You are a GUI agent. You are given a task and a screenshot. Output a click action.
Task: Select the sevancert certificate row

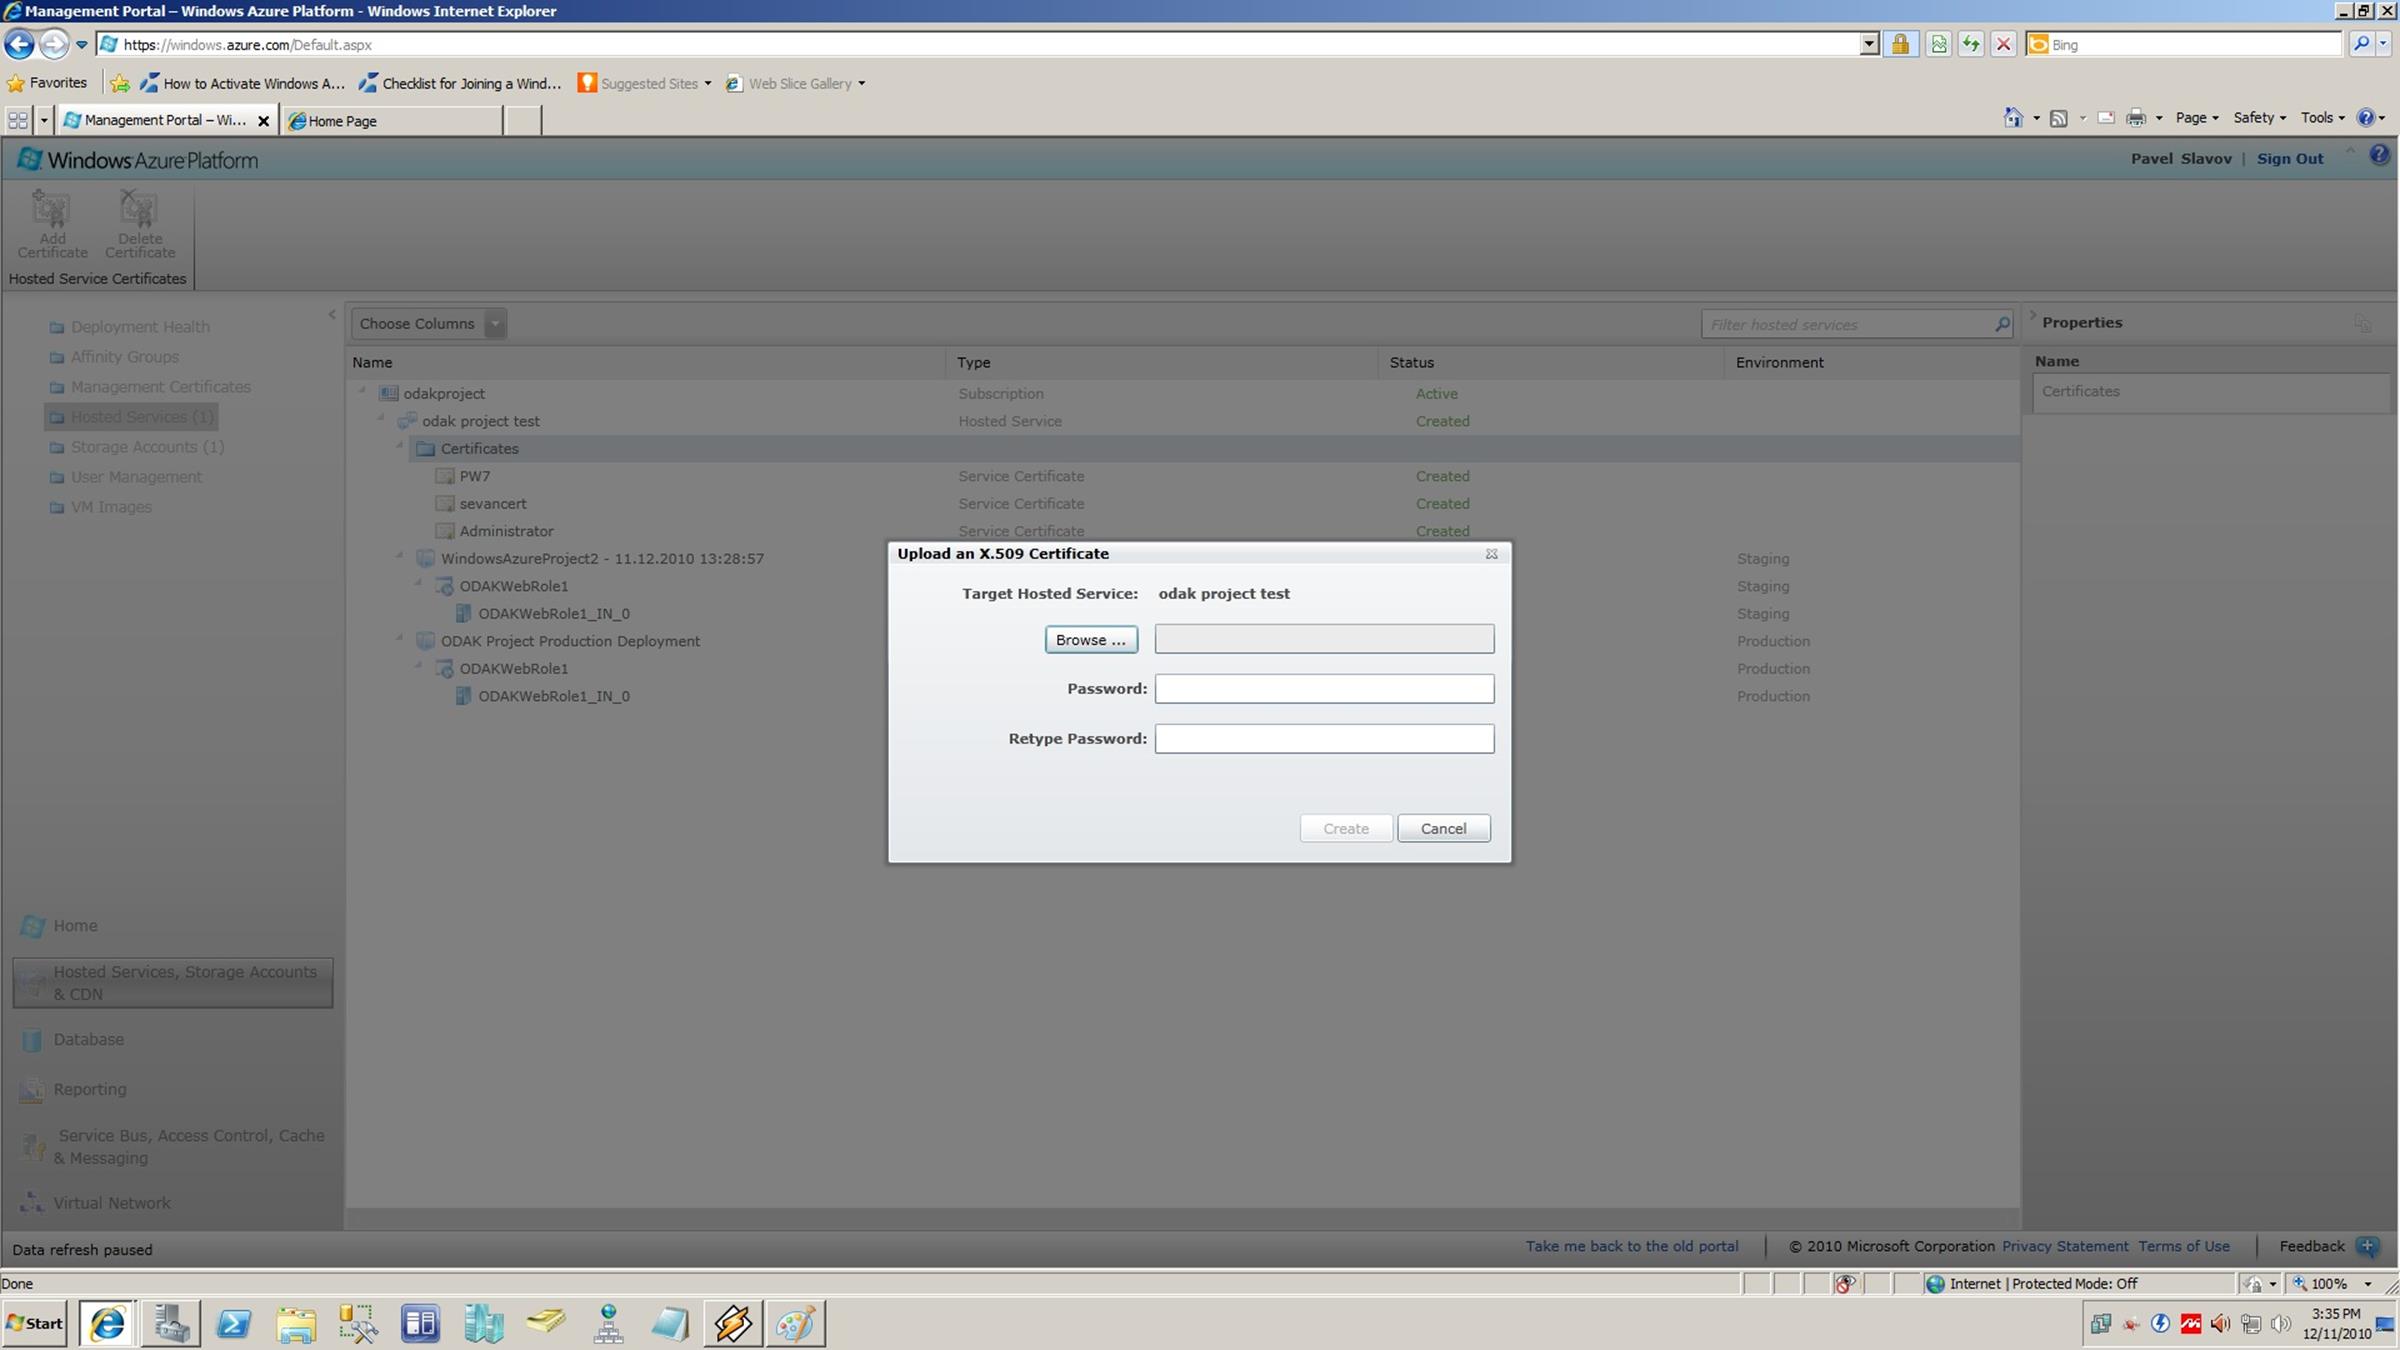[1183, 504]
